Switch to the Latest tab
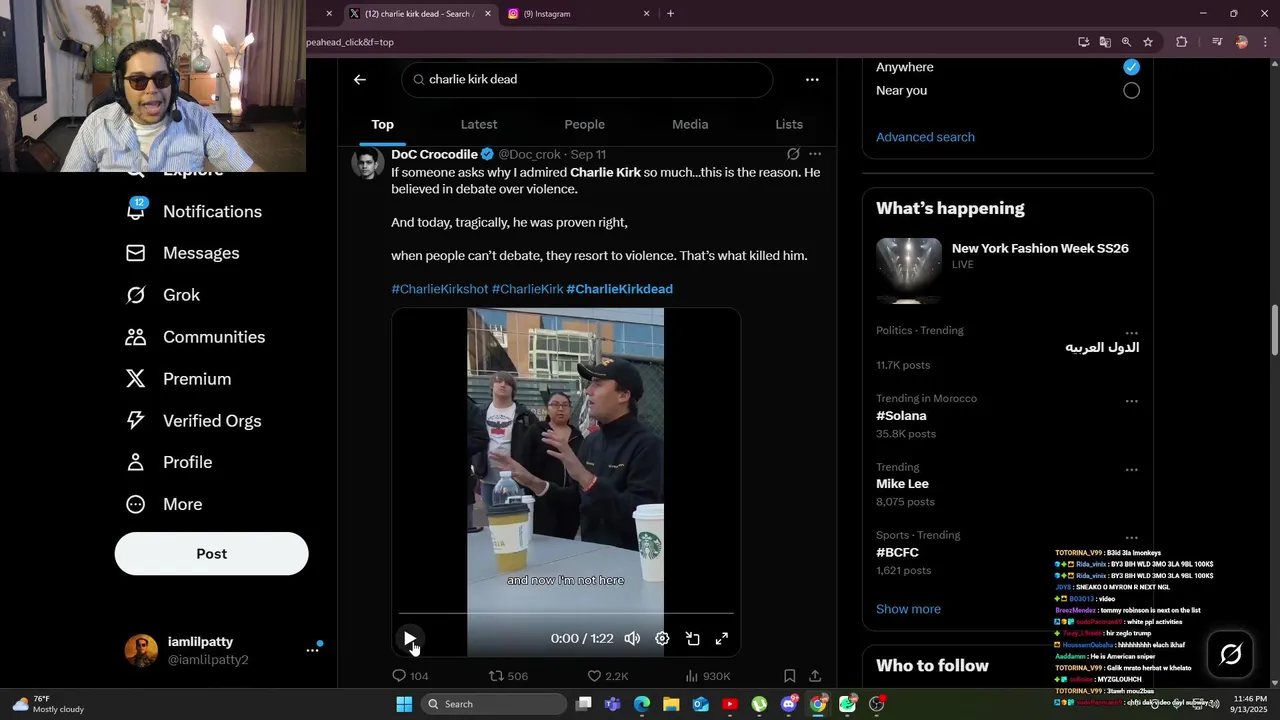Viewport: 1280px width, 720px height. pyautogui.click(x=479, y=124)
